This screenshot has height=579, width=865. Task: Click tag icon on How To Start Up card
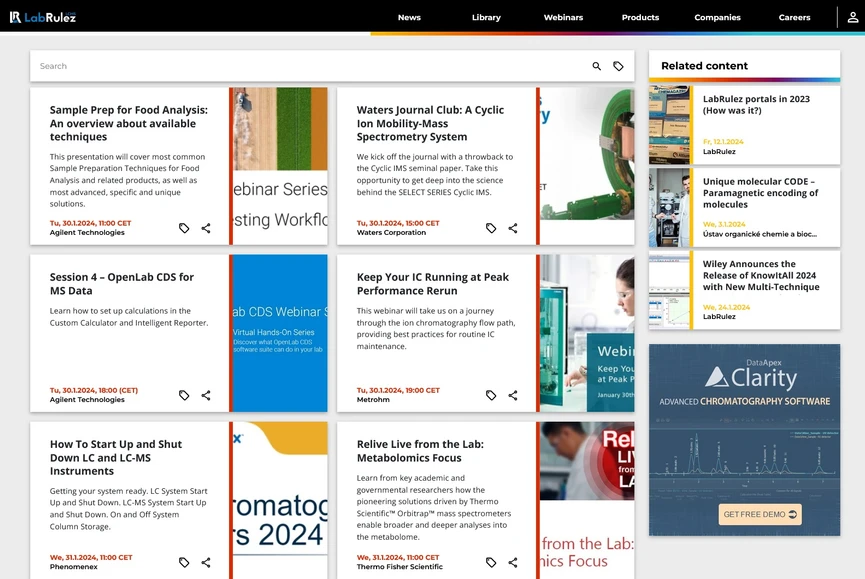[x=184, y=562]
